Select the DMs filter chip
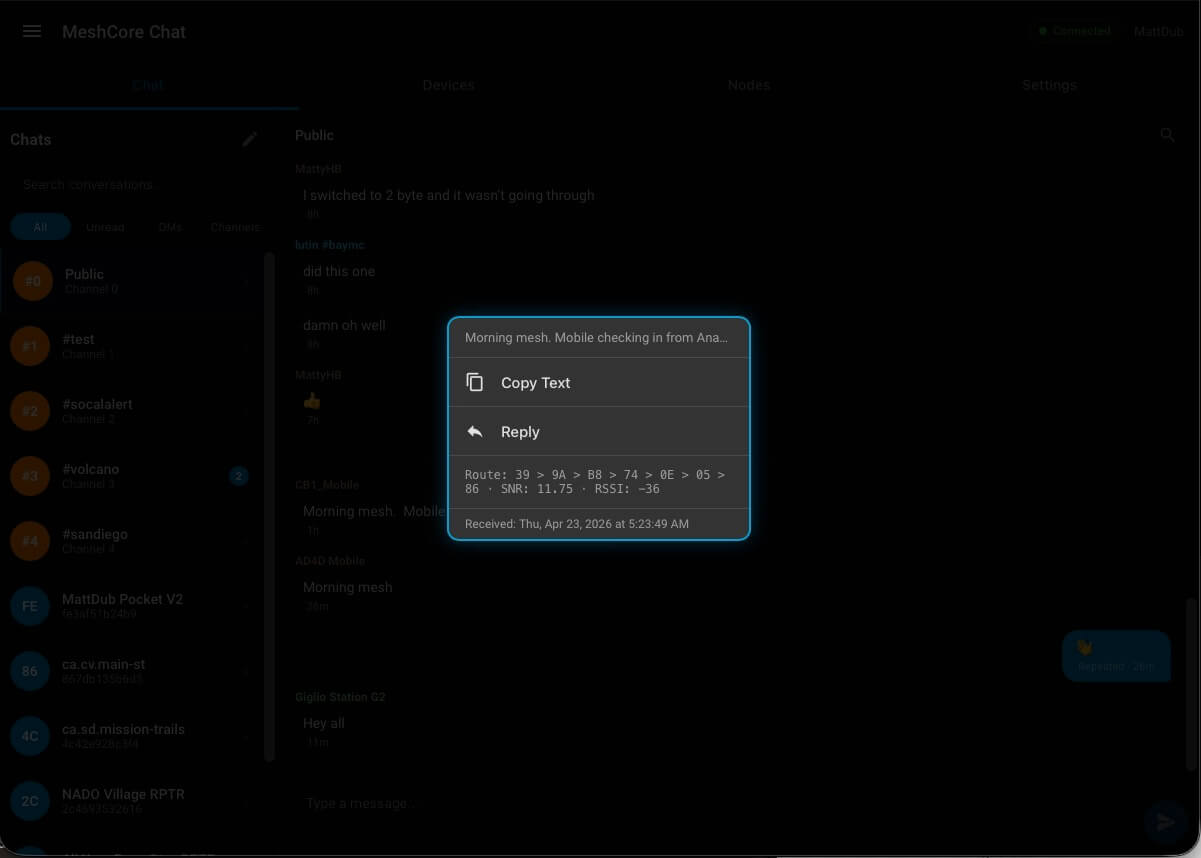The width and height of the screenshot is (1201, 858). [170, 227]
